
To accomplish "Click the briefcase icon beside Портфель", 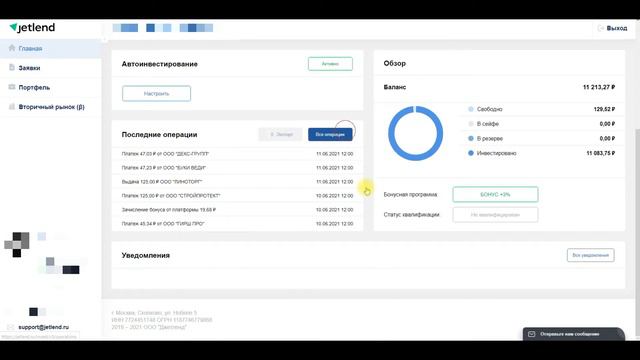I will (12, 87).
